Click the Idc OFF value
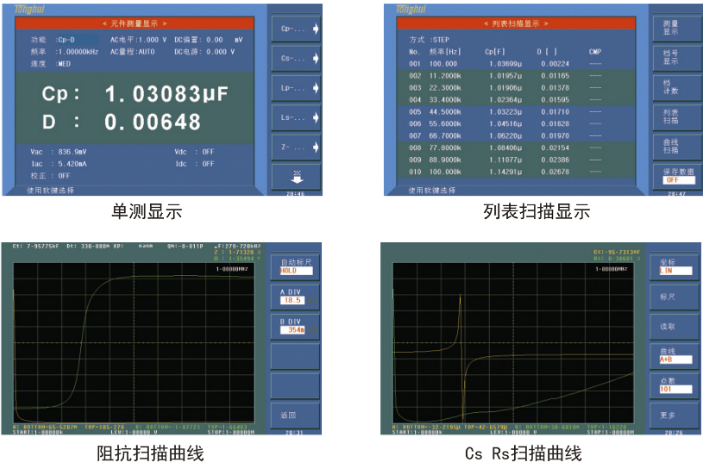 pos(208,164)
